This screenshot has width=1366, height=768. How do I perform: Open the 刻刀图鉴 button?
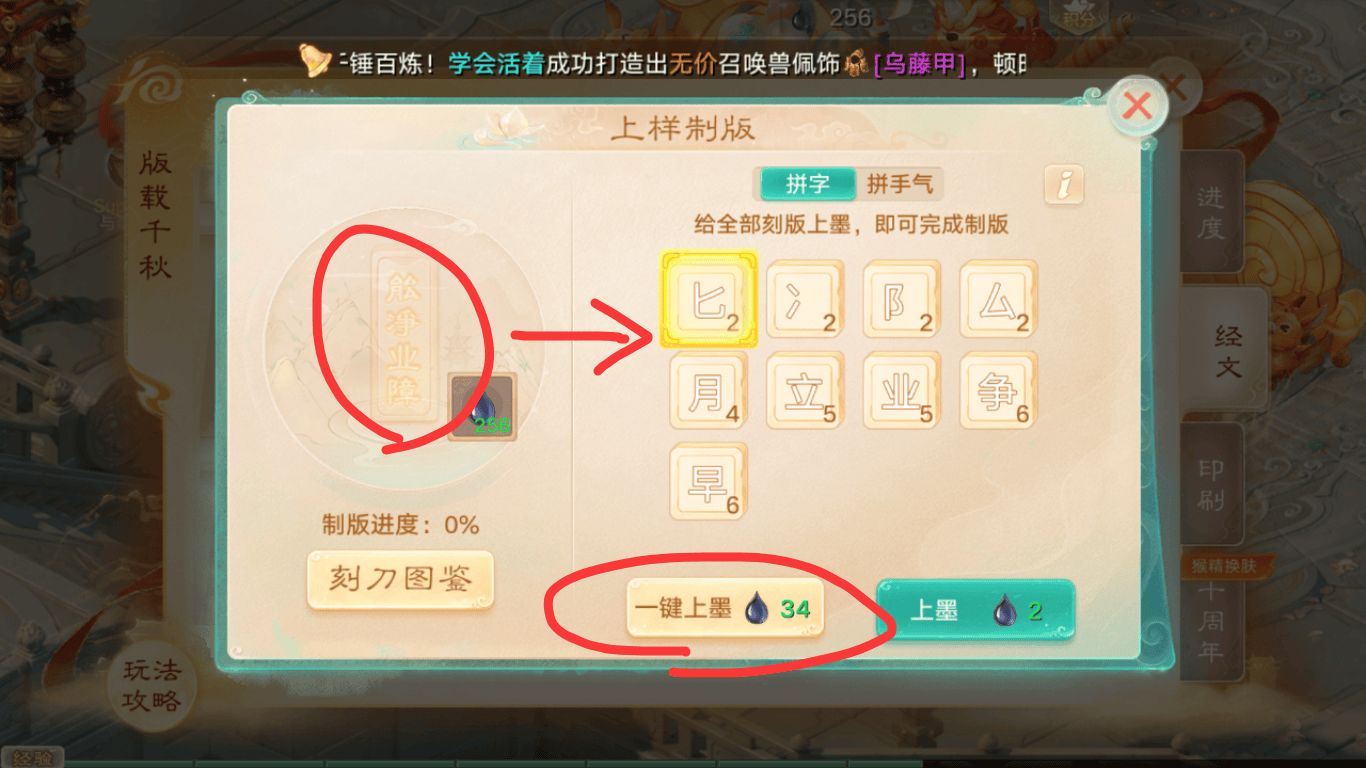point(400,579)
